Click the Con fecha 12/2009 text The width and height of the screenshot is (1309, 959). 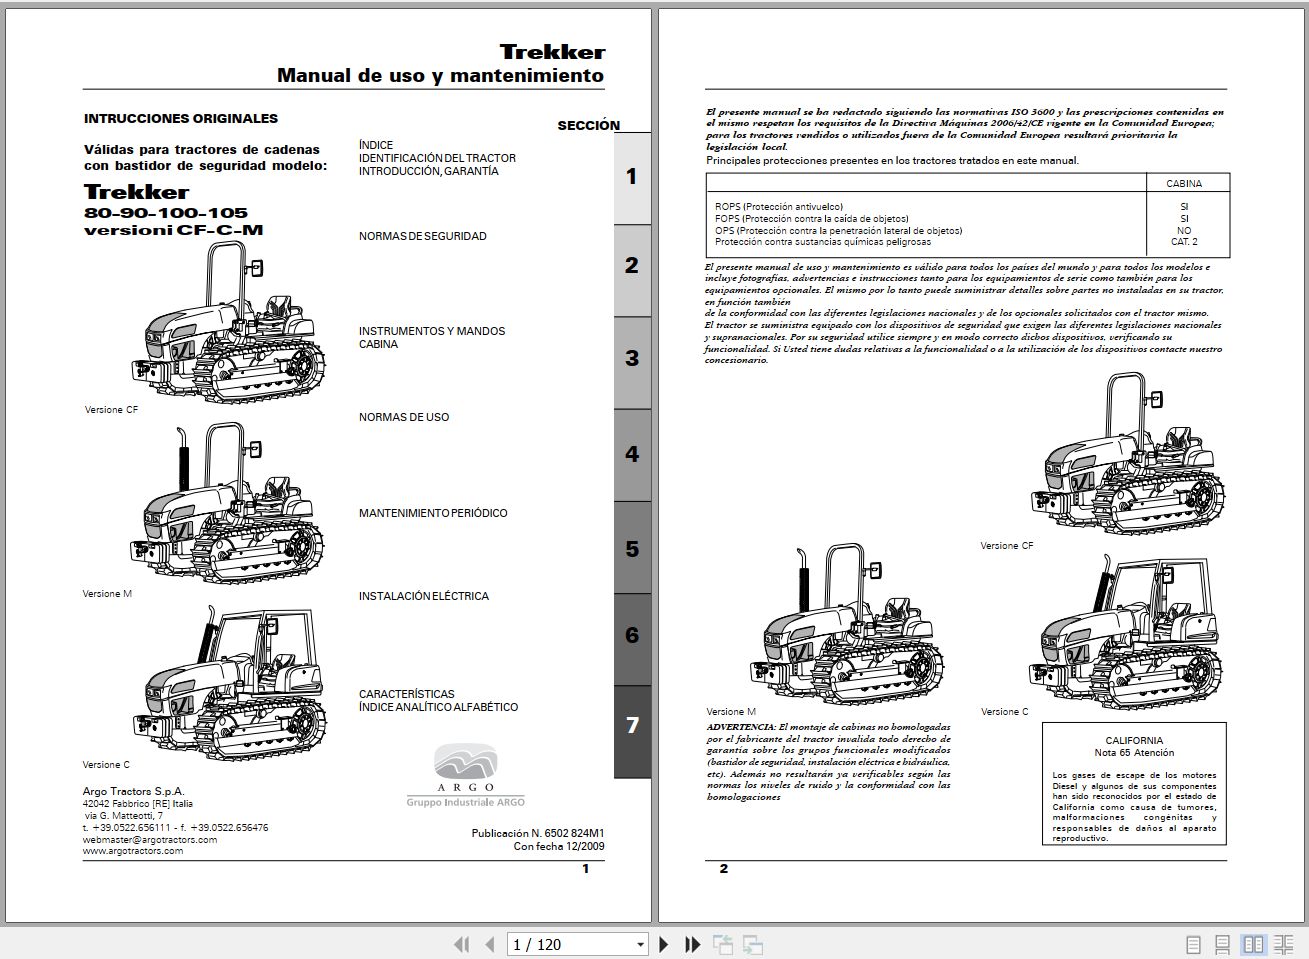(x=558, y=846)
